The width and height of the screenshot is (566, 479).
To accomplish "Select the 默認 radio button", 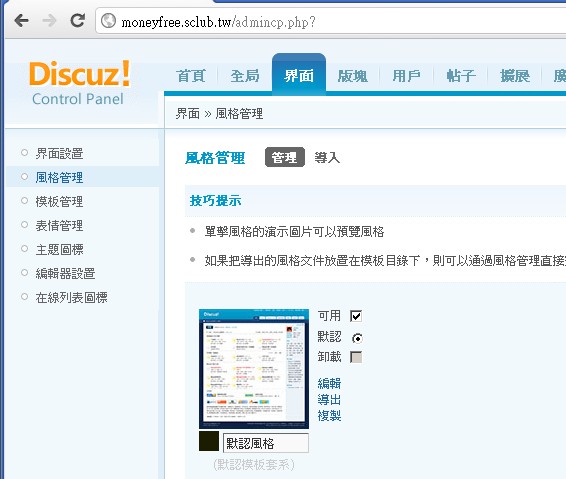I will pyautogui.click(x=357, y=338).
